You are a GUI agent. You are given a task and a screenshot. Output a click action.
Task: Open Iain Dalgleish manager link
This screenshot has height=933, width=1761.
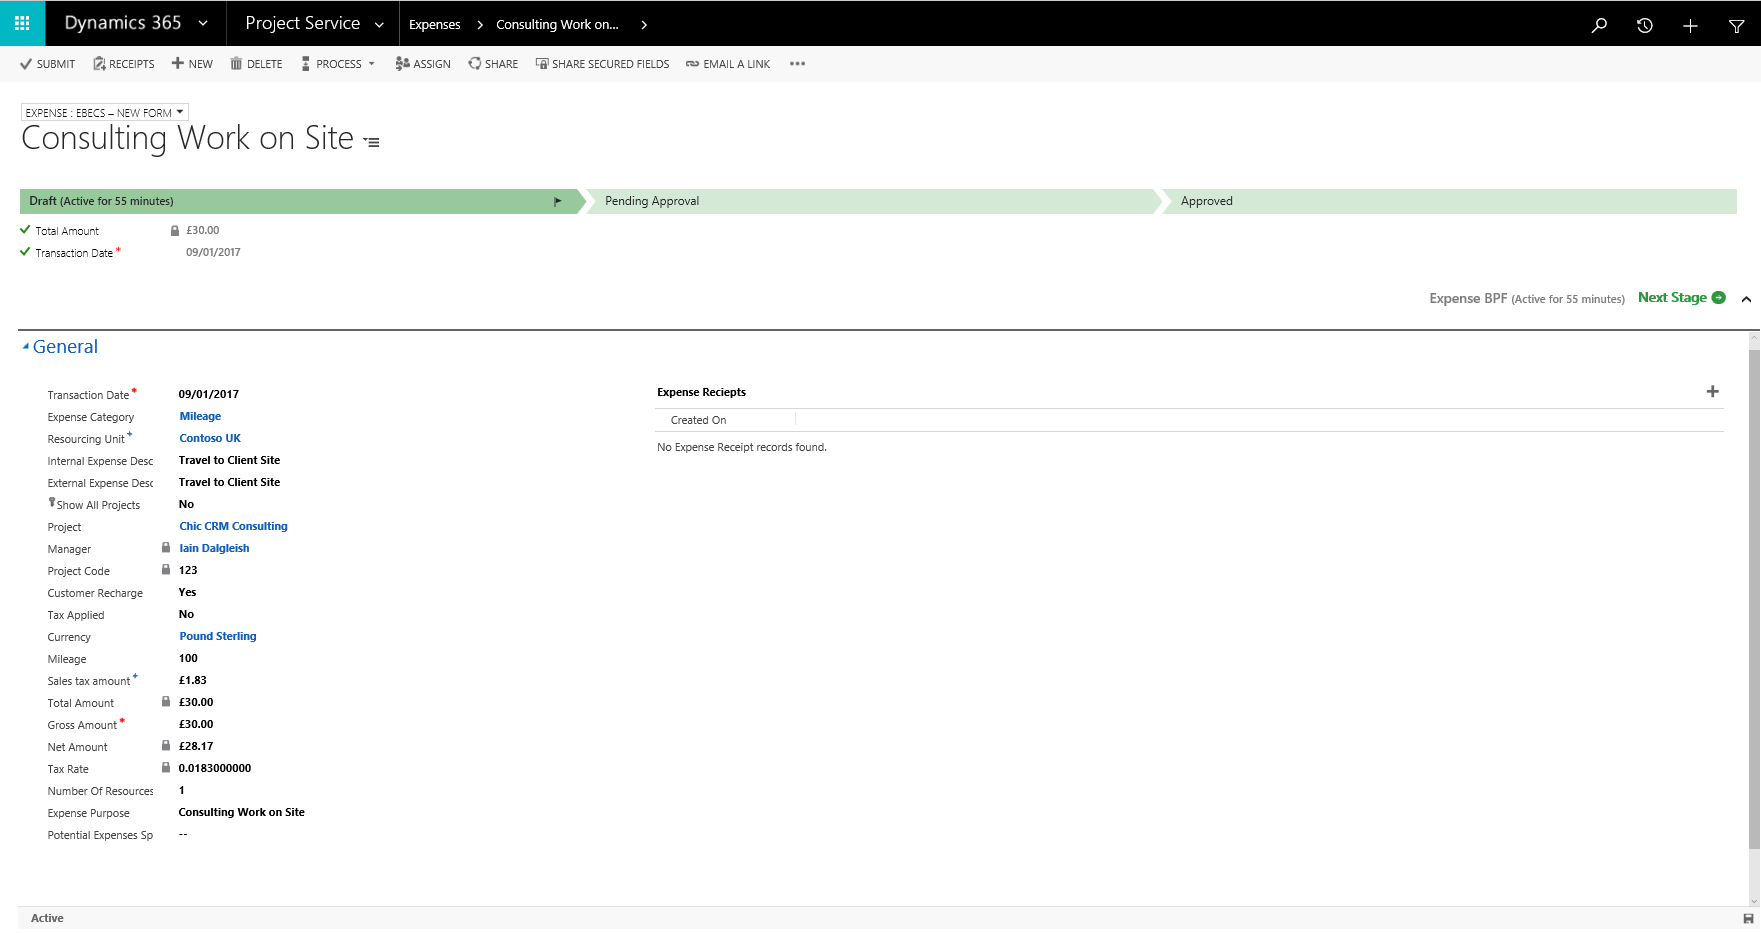coord(214,548)
